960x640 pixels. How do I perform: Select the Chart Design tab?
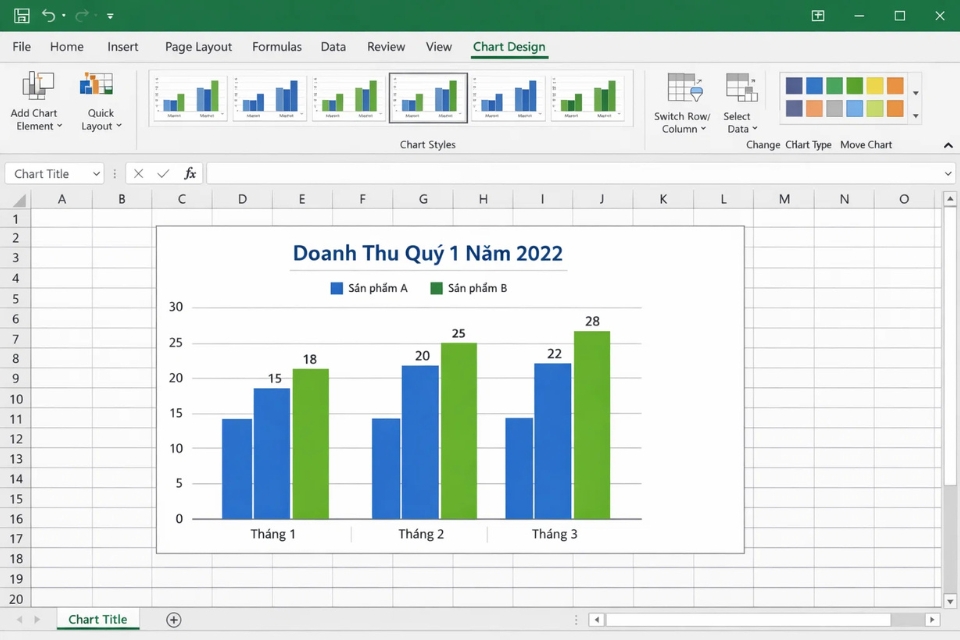pyautogui.click(x=508, y=46)
